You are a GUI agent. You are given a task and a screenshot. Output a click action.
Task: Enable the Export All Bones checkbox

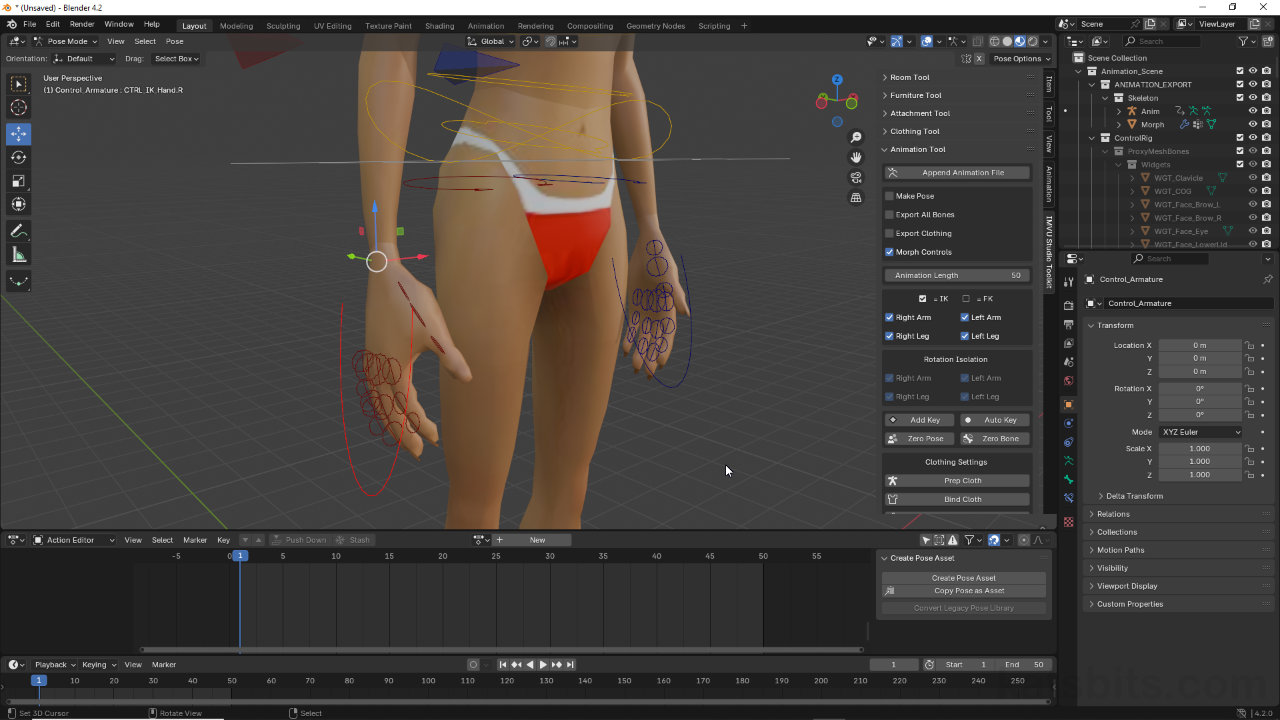tap(890, 215)
